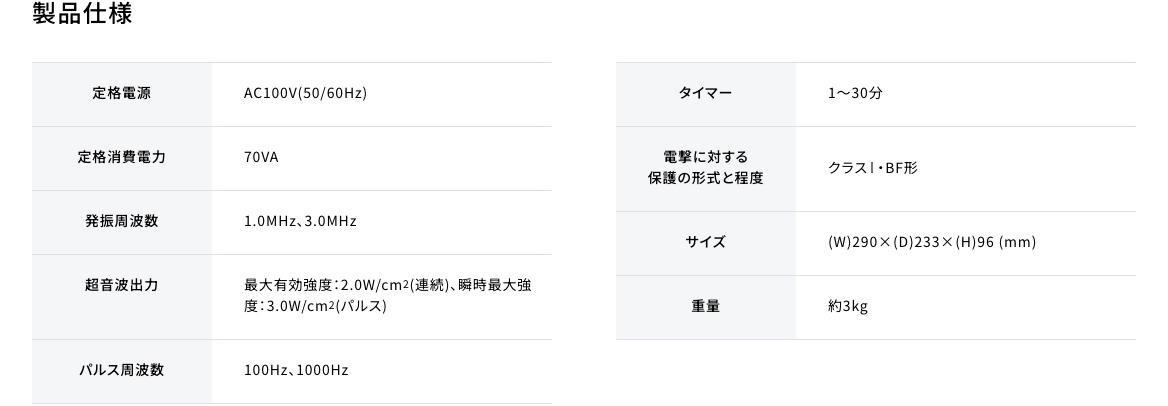Select the 100Hz、1000Hz pulse frequency value
The height and width of the screenshot is (406, 1168).
(x=296, y=371)
